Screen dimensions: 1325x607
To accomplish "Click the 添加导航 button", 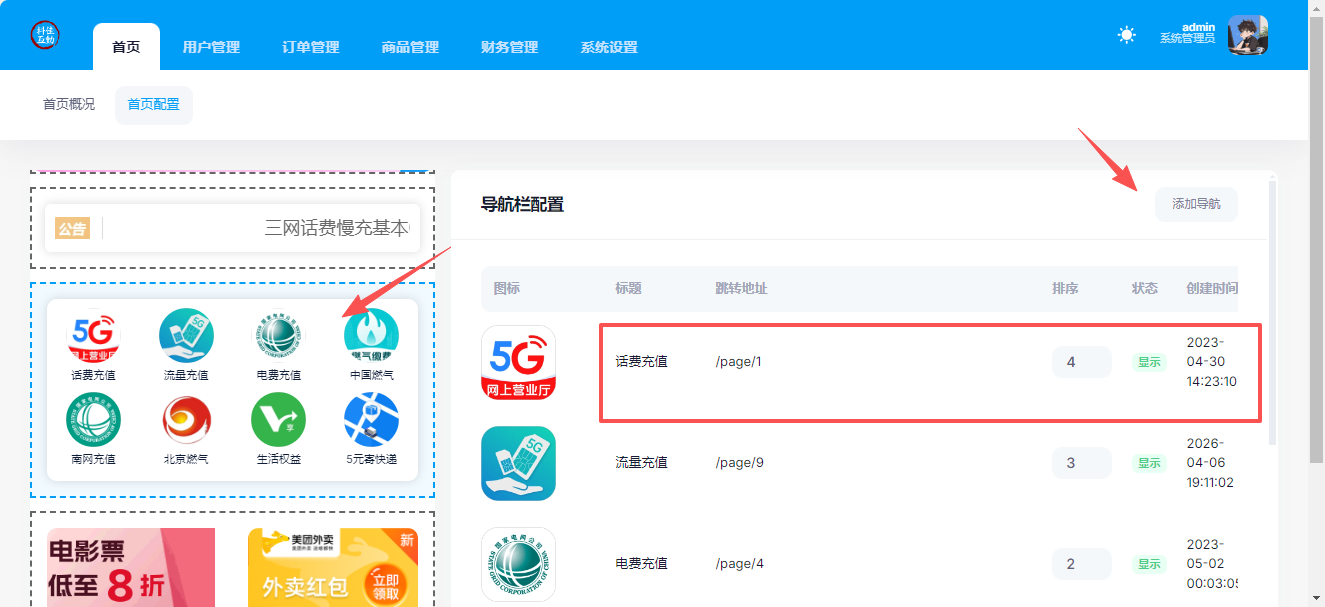I will tap(1196, 203).
